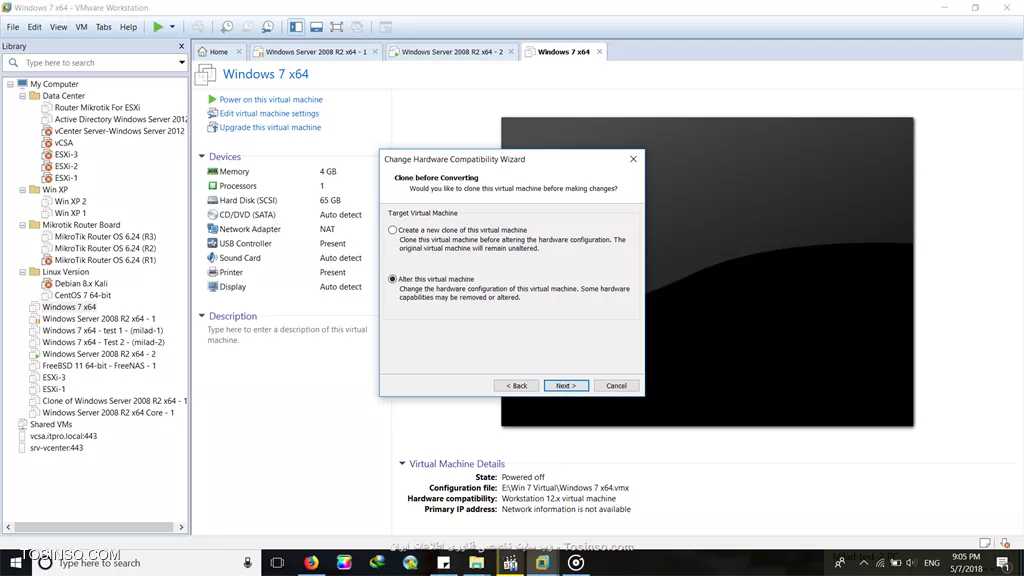Open the View menu
Viewport: 1024px width, 576px height.
click(59, 27)
